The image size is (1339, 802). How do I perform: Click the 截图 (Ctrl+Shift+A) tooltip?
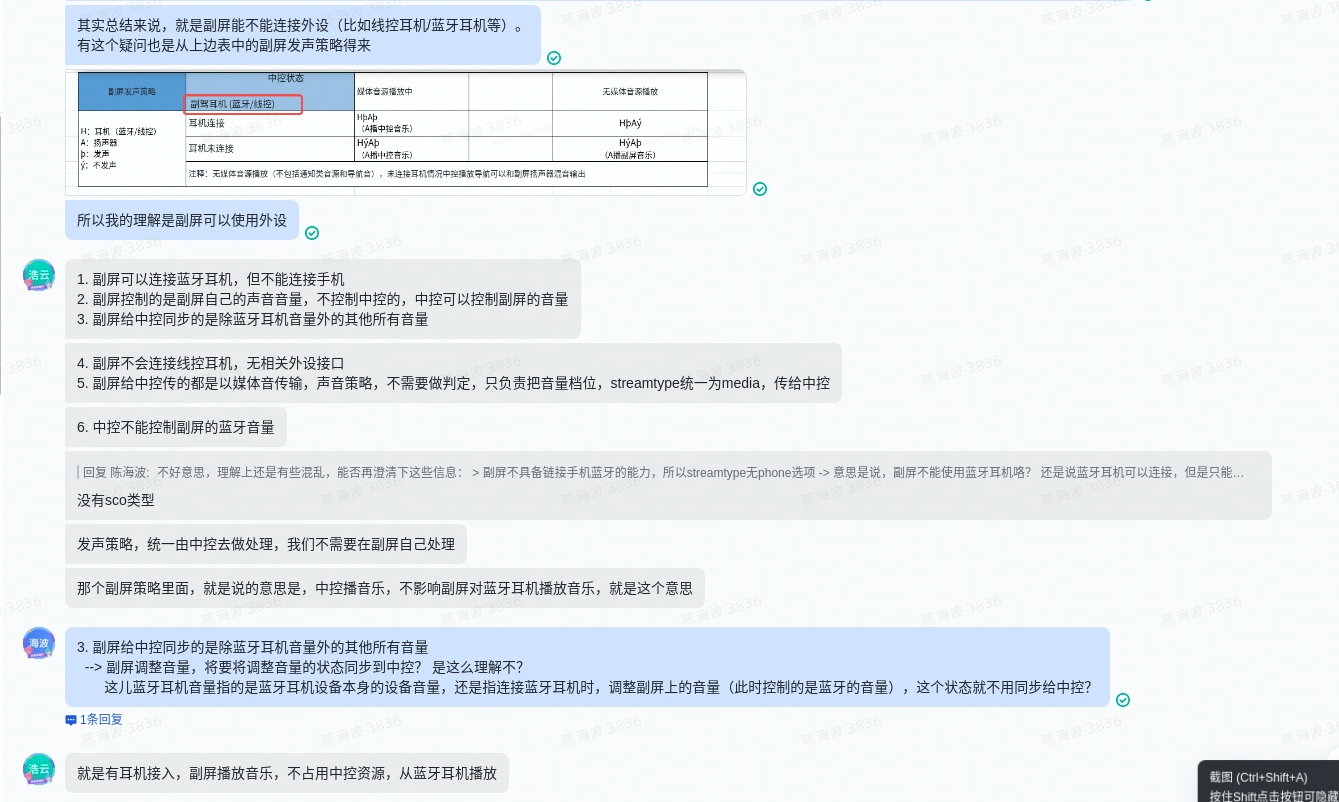[x=1268, y=781]
